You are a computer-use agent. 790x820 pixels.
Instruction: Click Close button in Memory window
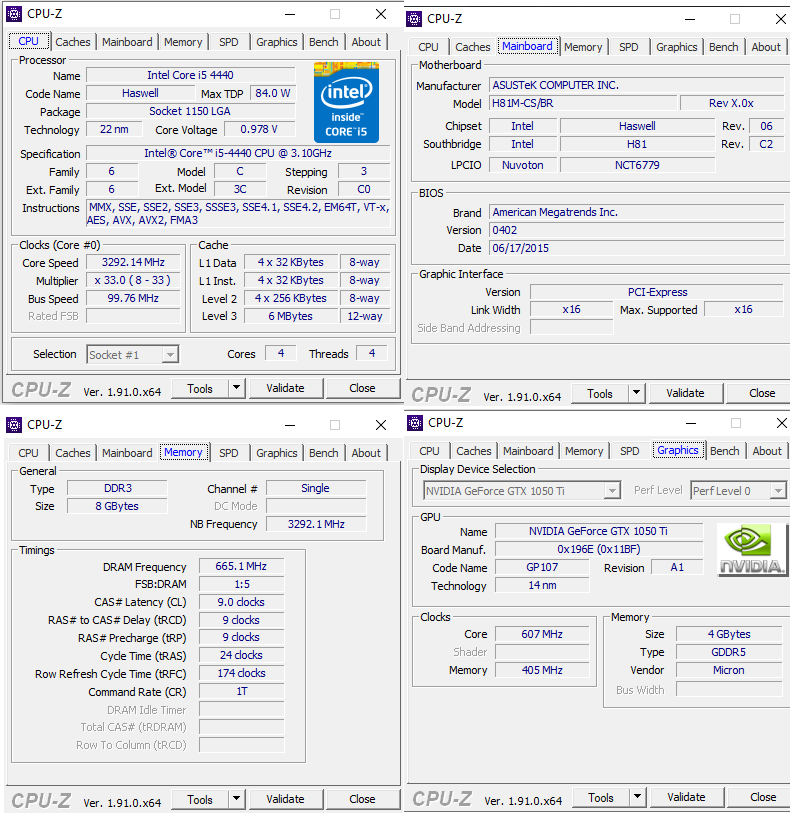click(x=362, y=799)
